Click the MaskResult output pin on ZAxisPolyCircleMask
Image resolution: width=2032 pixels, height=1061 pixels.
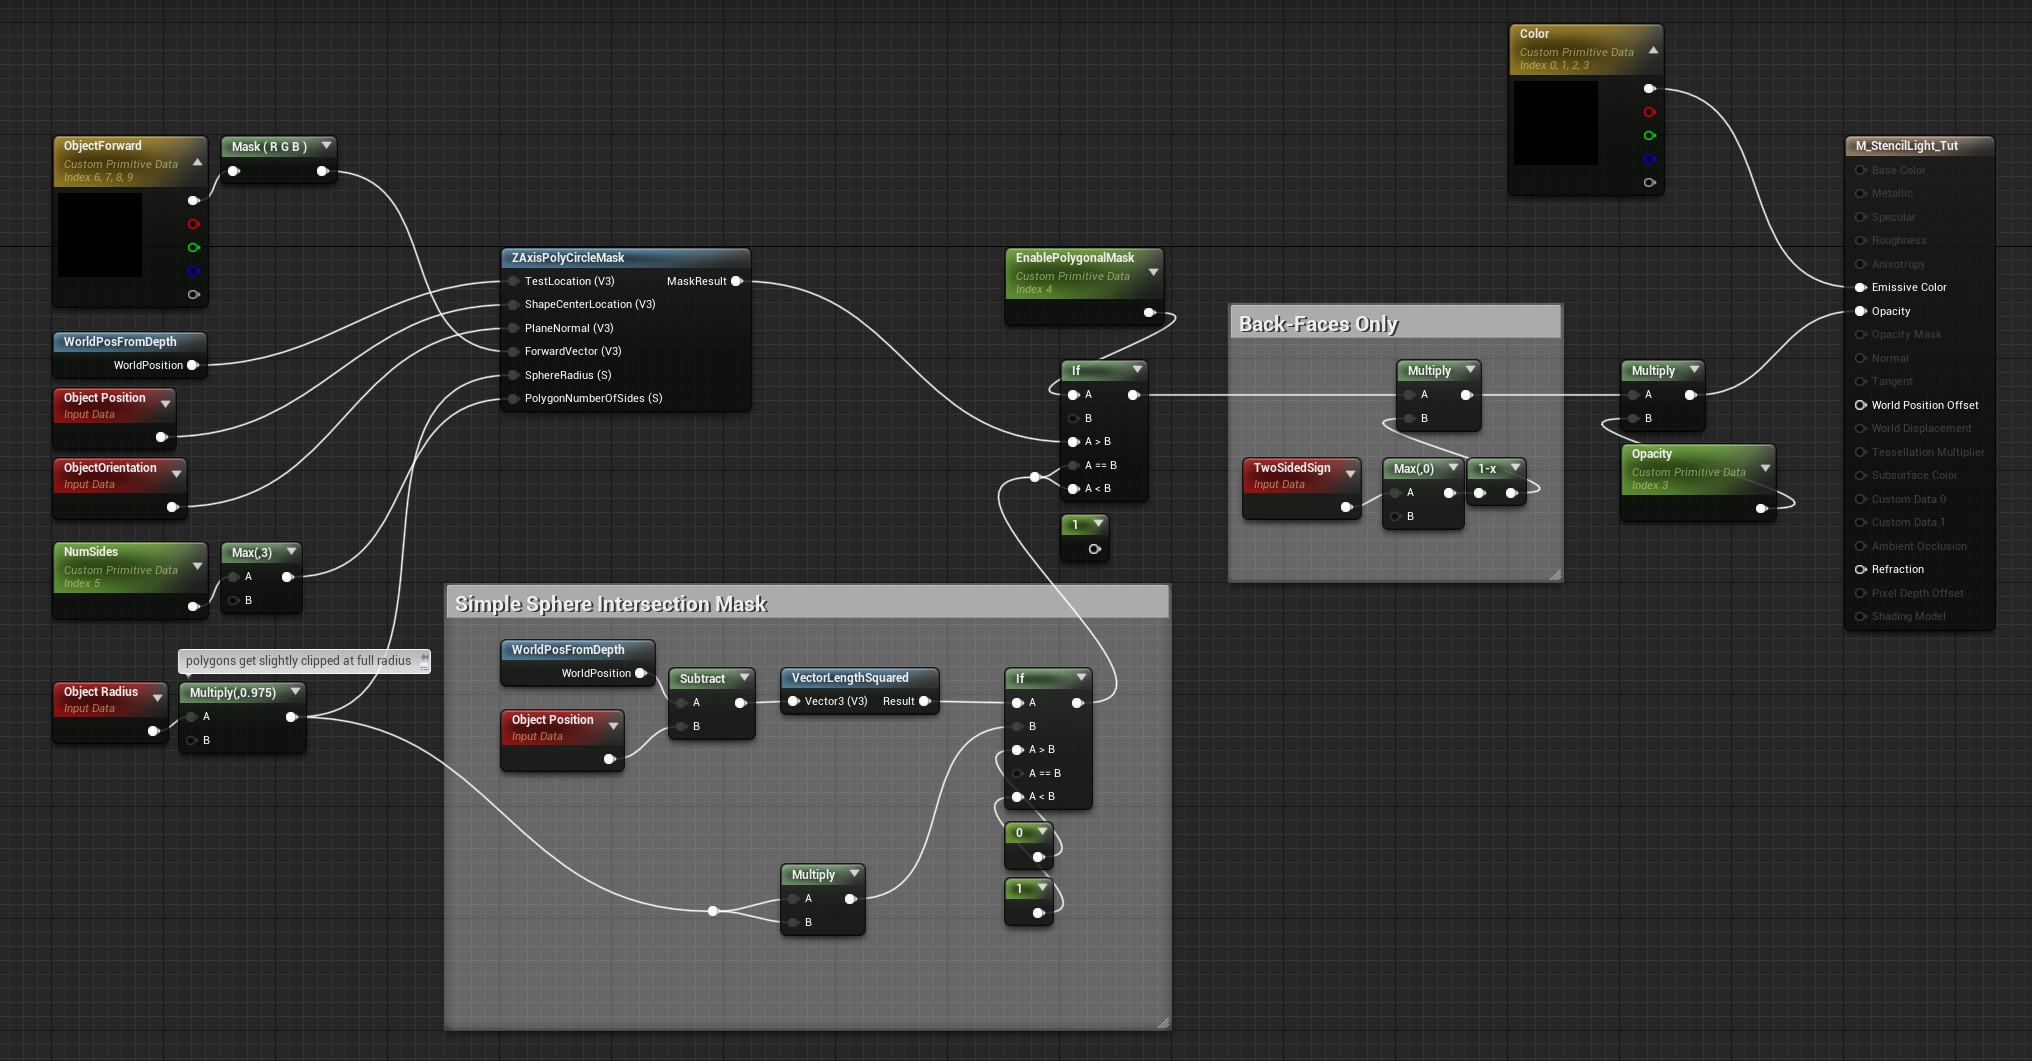point(737,281)
